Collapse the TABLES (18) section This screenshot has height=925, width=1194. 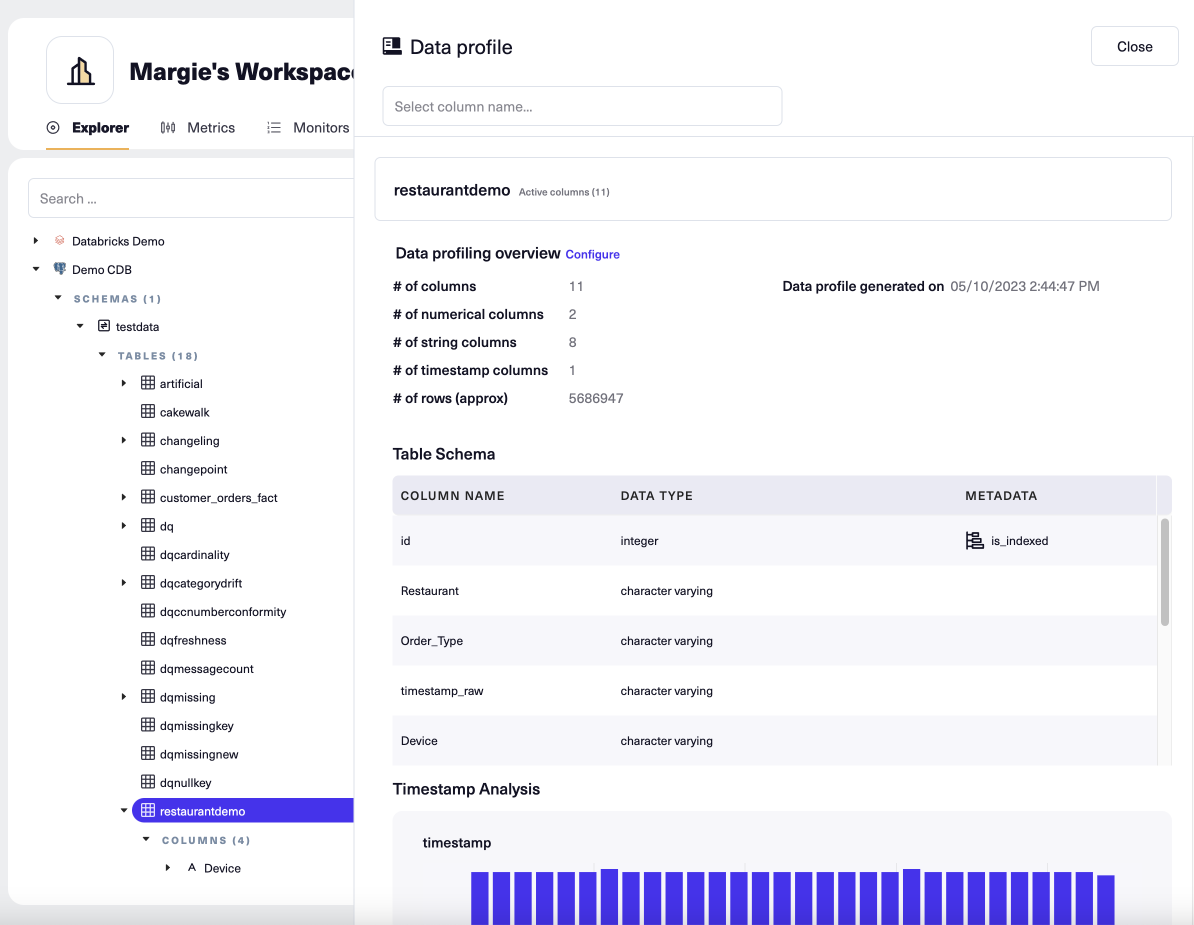[101, 355]
